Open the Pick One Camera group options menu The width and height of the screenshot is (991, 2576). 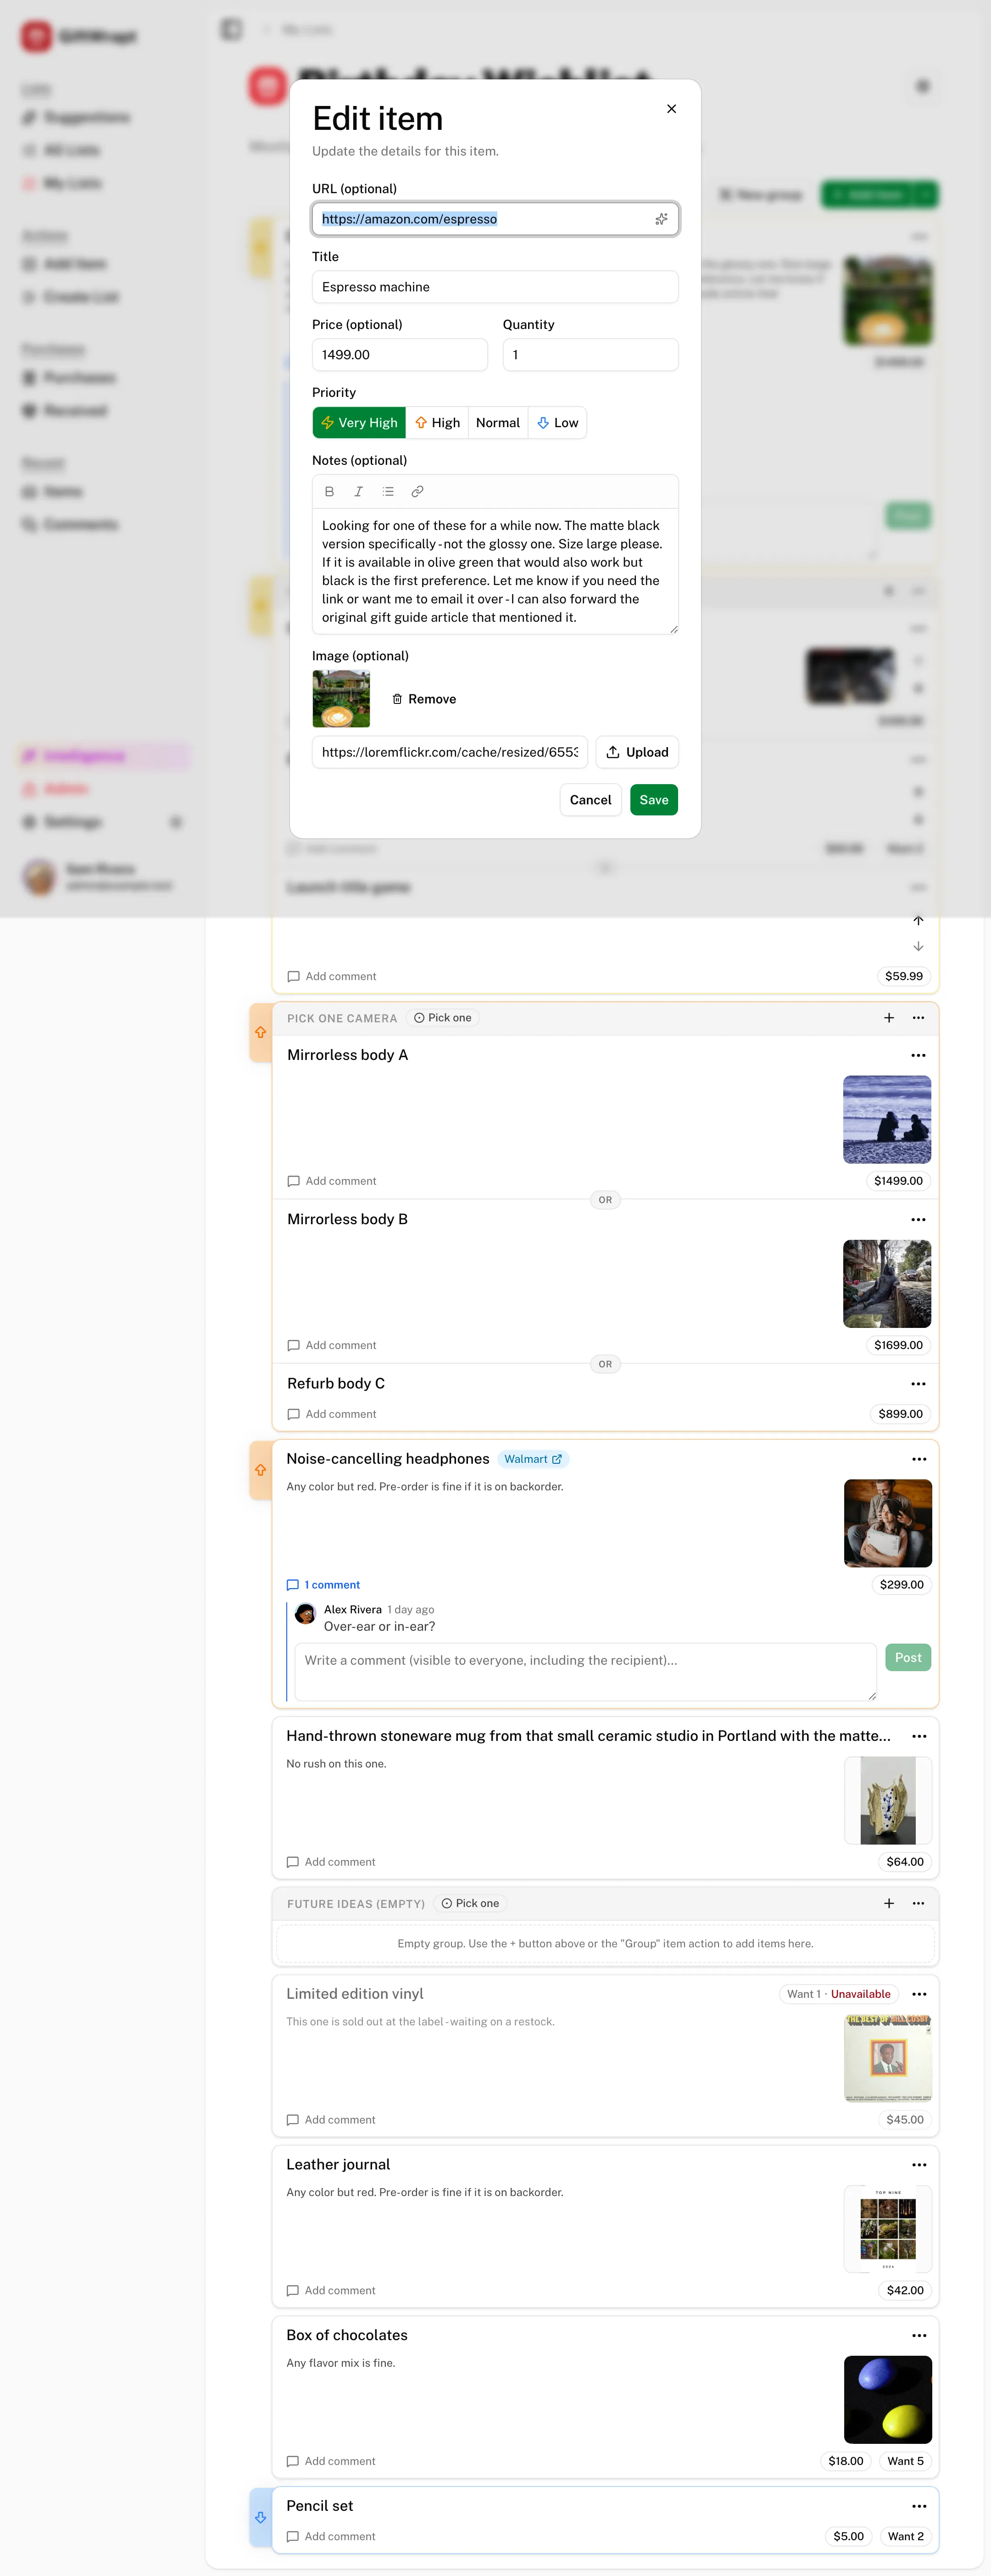tap(919, 1018)
